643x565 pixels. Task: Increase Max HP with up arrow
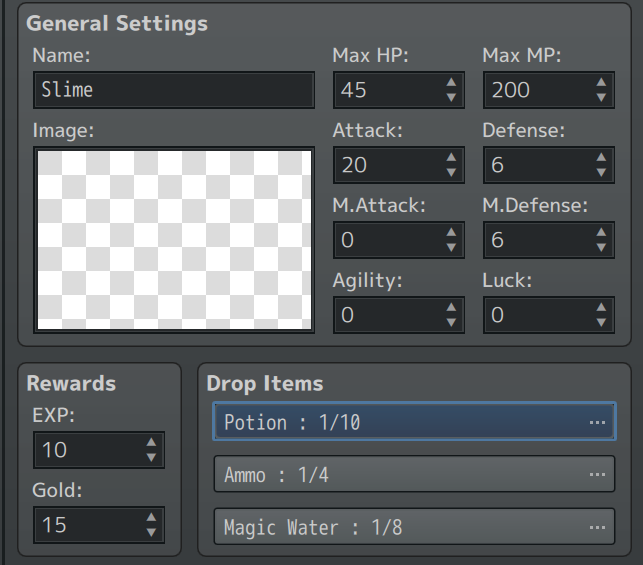click(x=451, y=82)
